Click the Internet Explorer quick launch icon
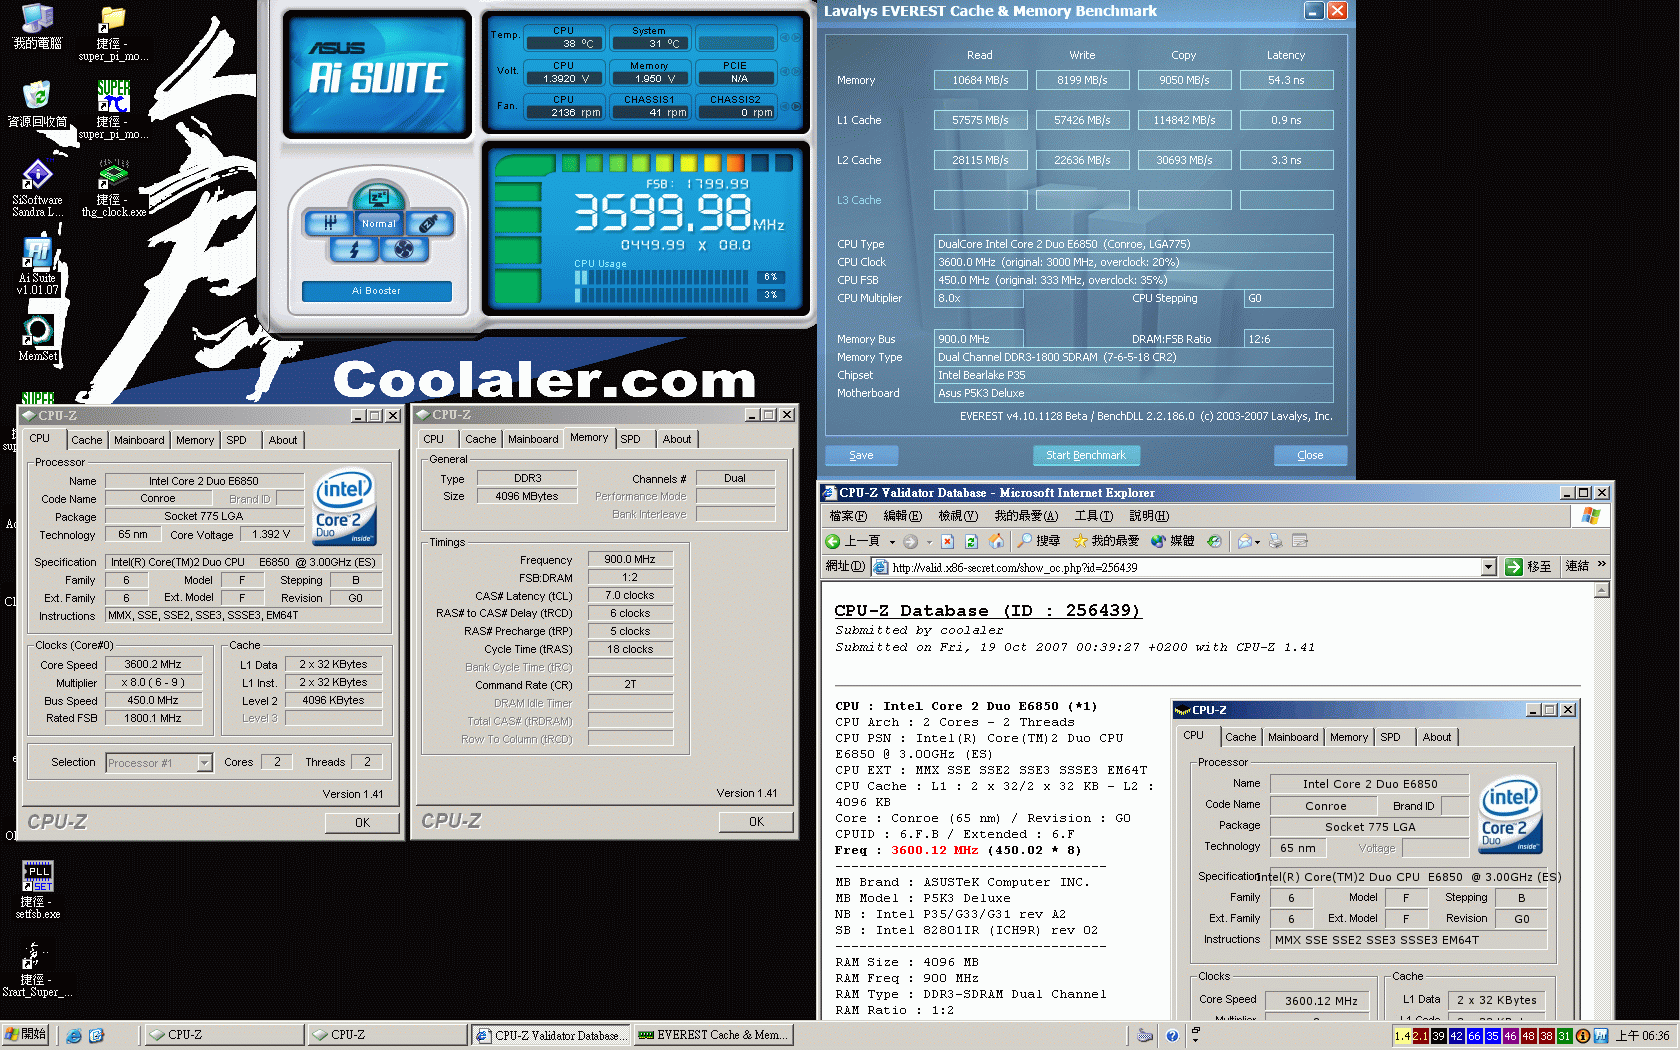 point(73,1036)
